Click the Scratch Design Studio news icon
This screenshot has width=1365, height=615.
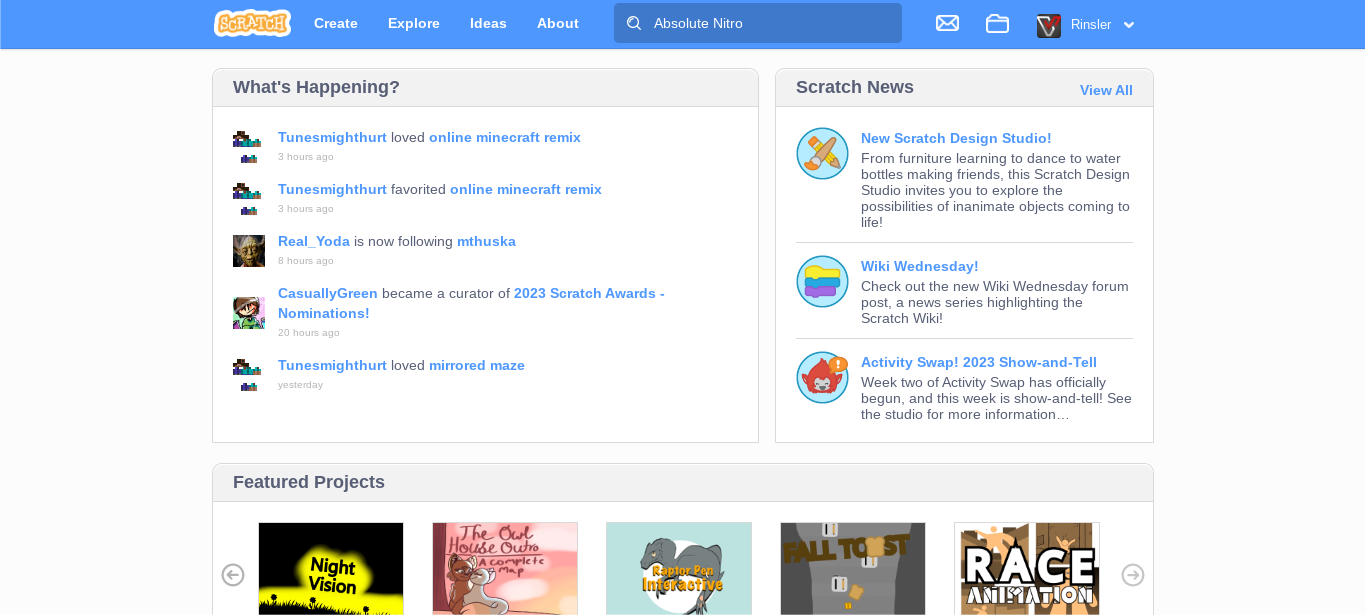coord(822,154)
